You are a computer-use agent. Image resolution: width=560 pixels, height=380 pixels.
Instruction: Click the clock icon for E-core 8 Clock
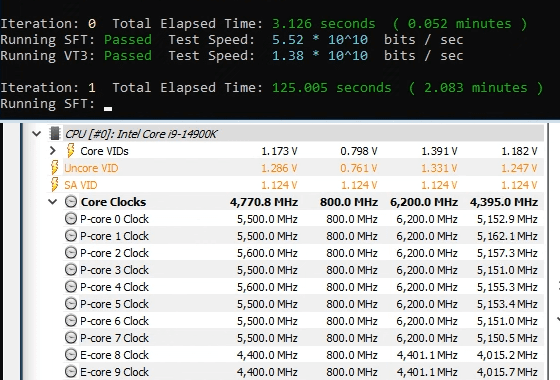(x=71, y=355)
